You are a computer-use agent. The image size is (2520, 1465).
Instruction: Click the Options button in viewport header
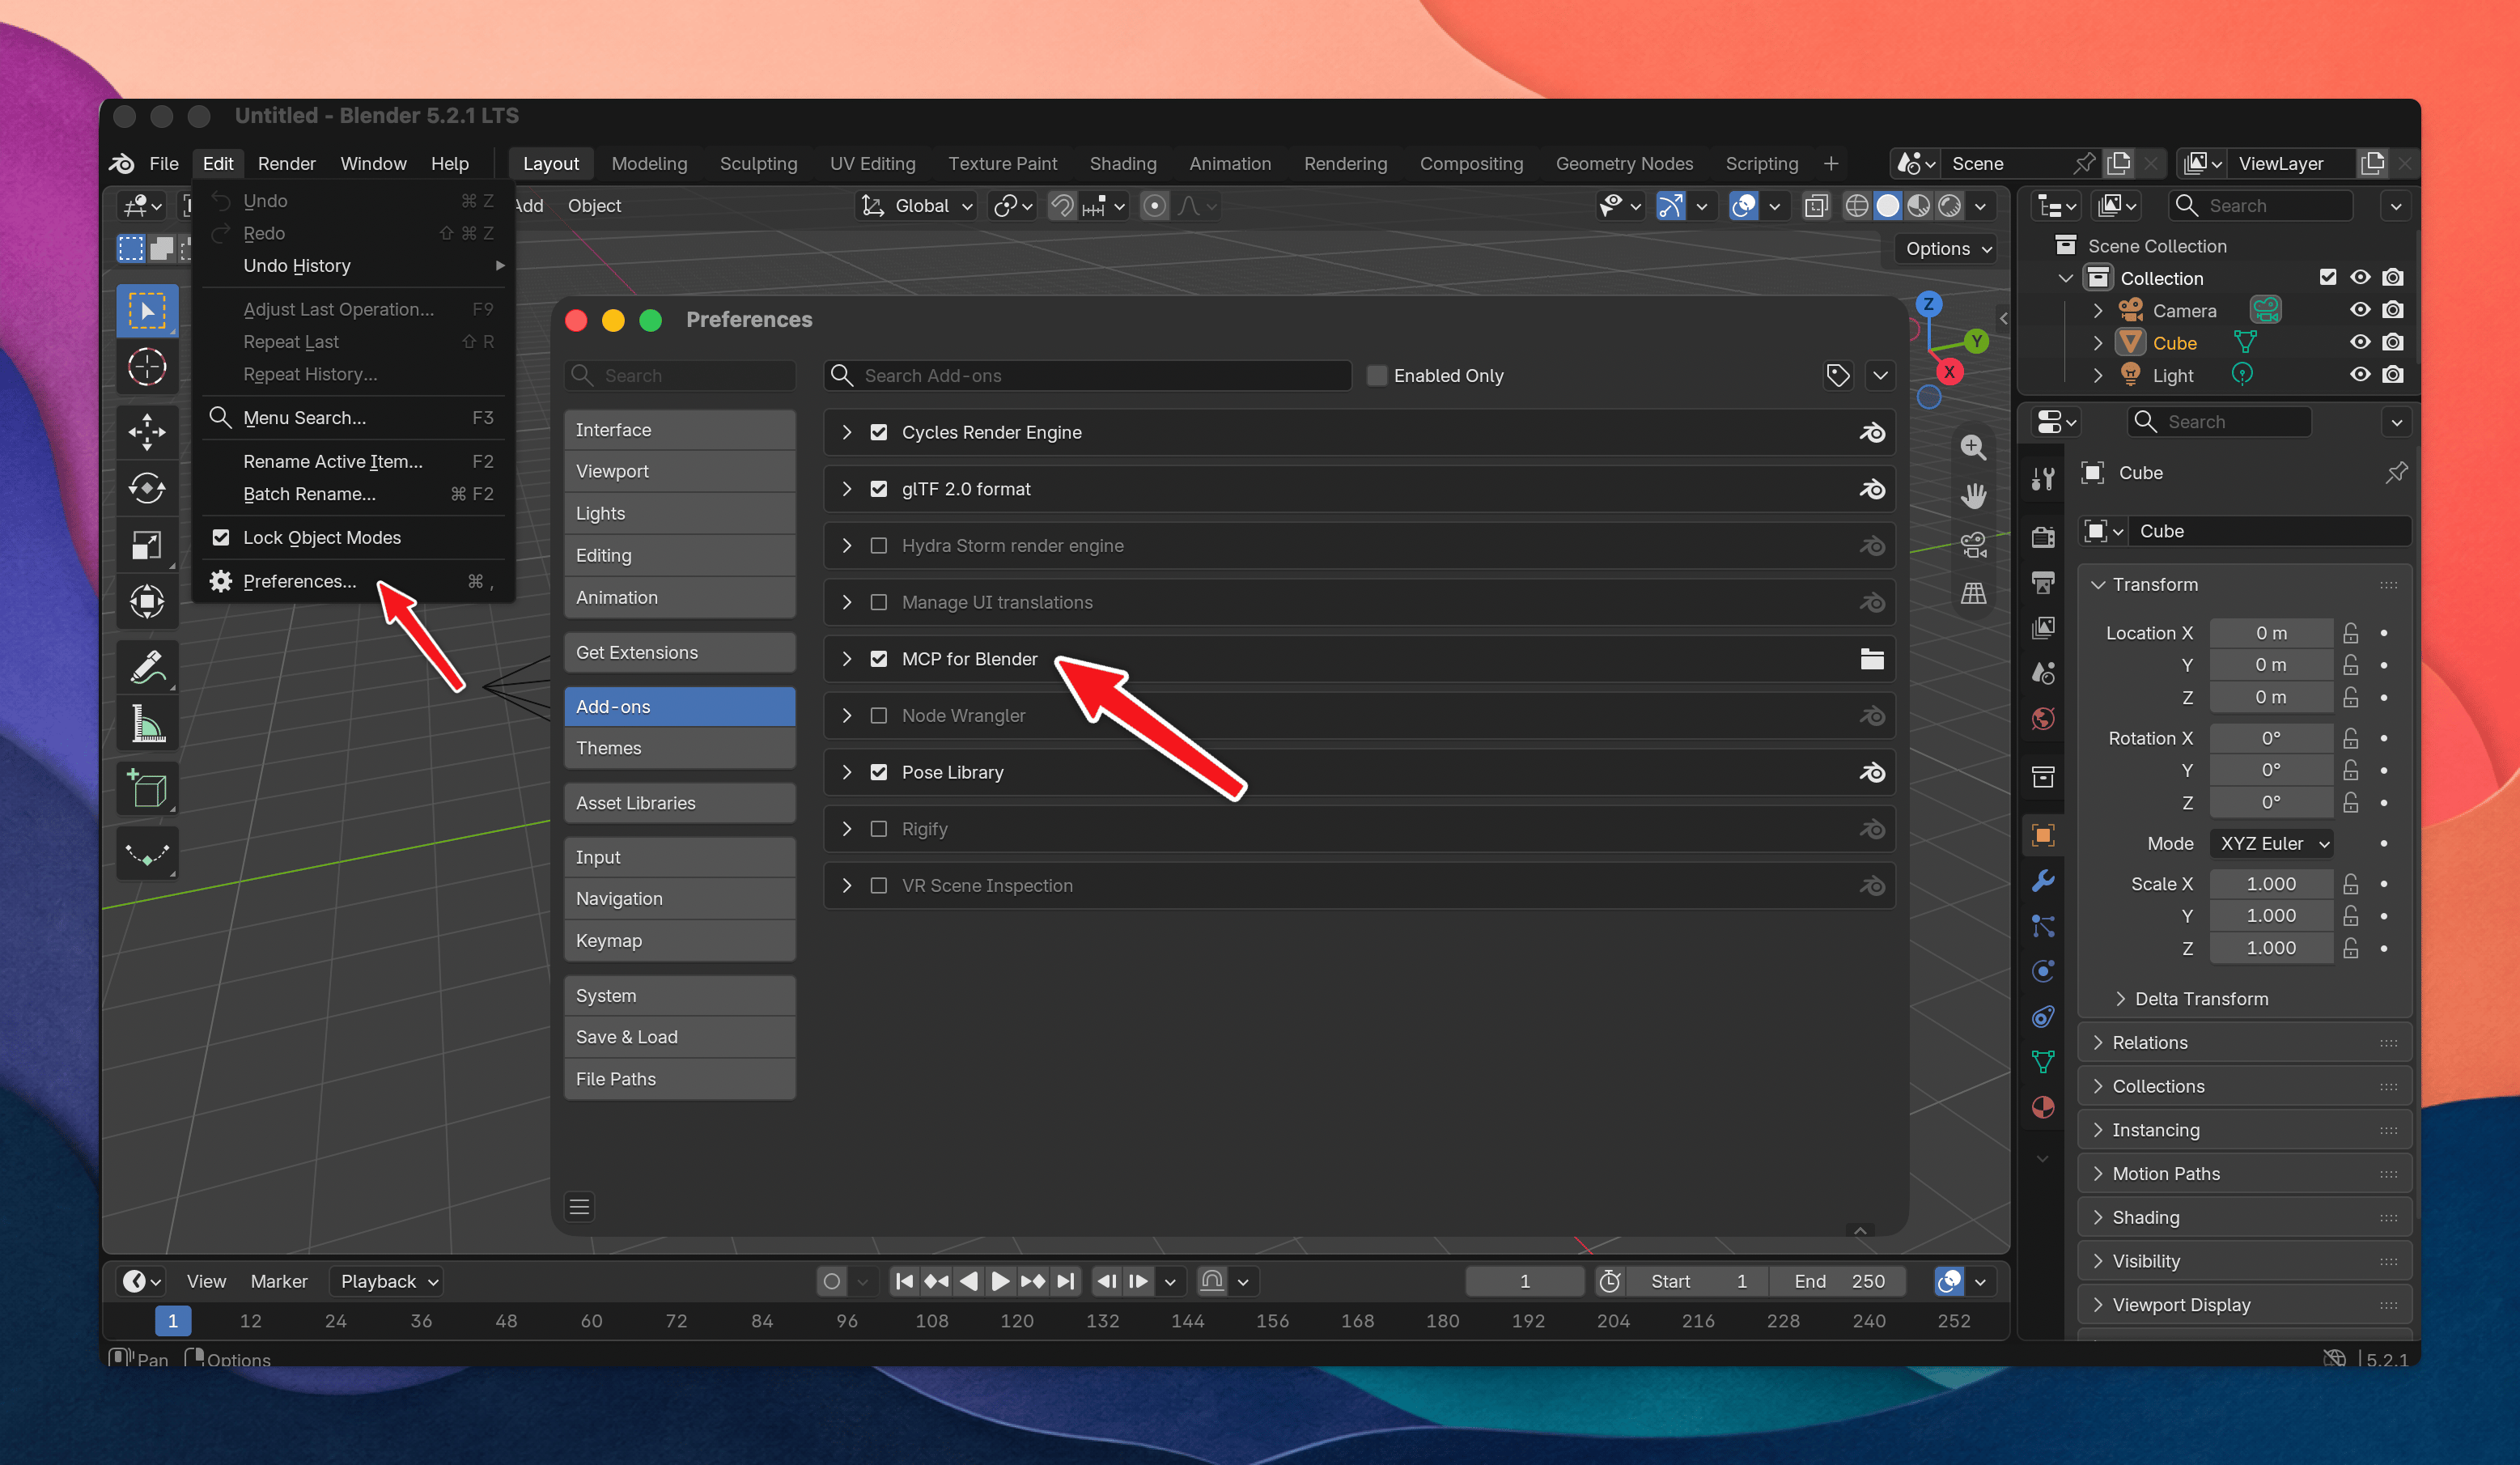click(x=1947, y=249)
